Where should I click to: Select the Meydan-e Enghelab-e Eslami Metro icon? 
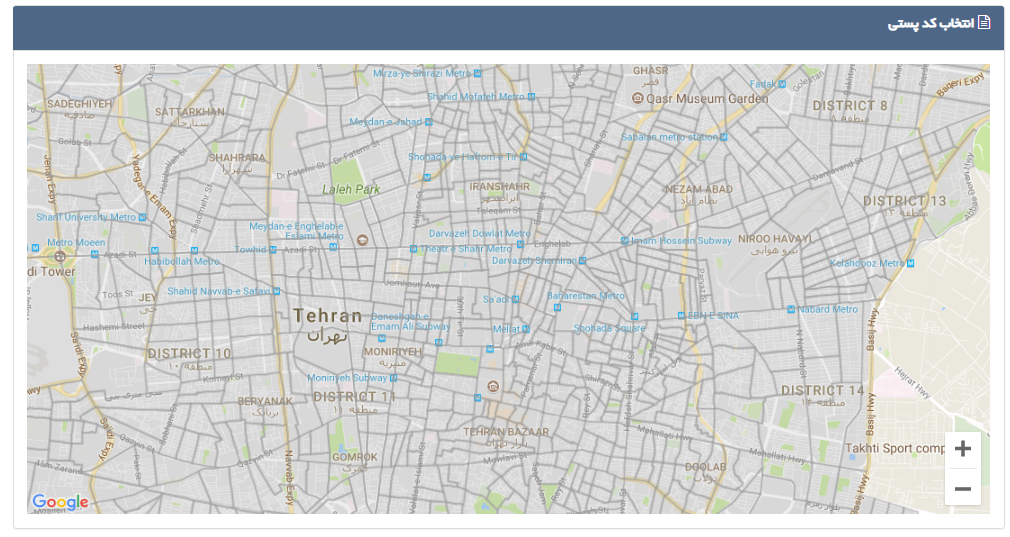point(333,247)
